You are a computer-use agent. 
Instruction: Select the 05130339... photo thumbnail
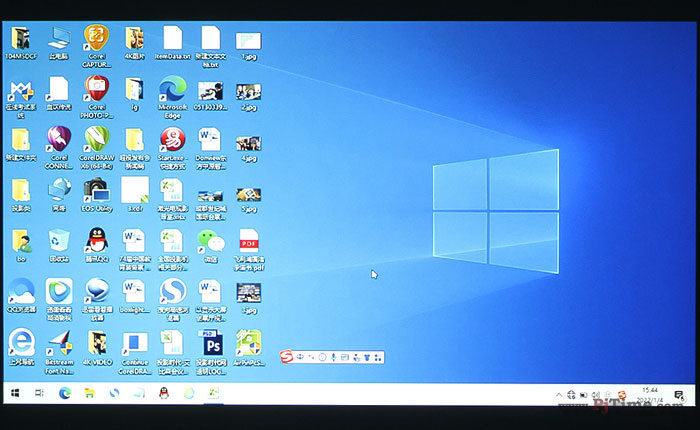click(x=211, y=91)
